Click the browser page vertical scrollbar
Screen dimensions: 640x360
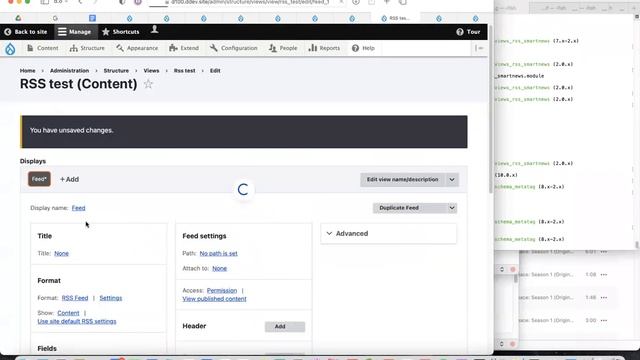(491, 110)
